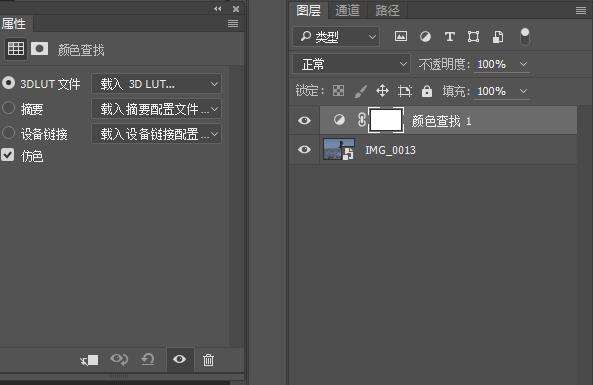Screen dimensions: 593x385
Task: Open the 载入设备链接配置 dropdown
Action: (156, 134)
